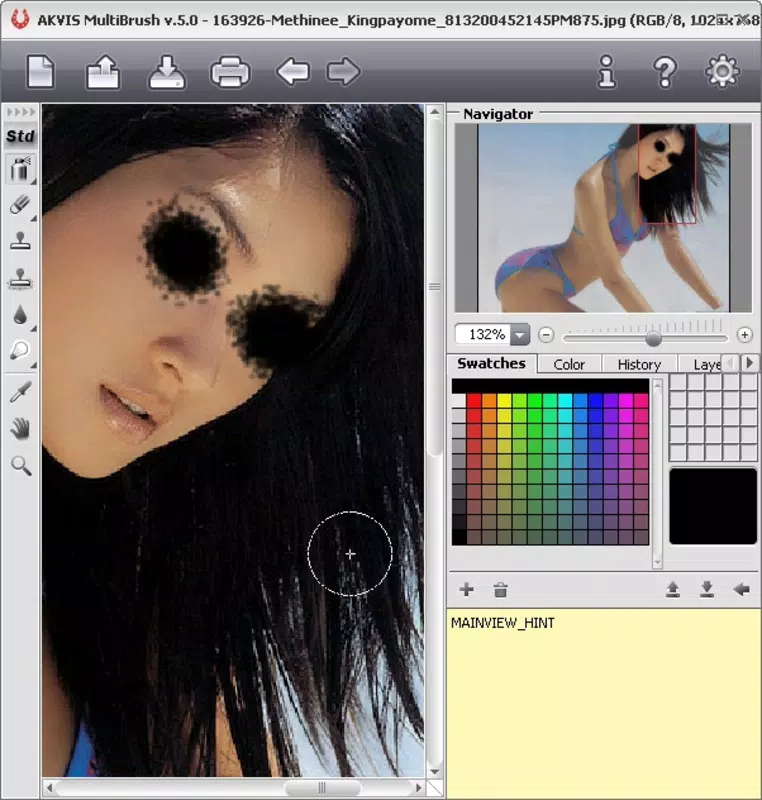Click the left-pointing arrow under swatches
Screen dimensions: 762x800
tap(741, 590)
